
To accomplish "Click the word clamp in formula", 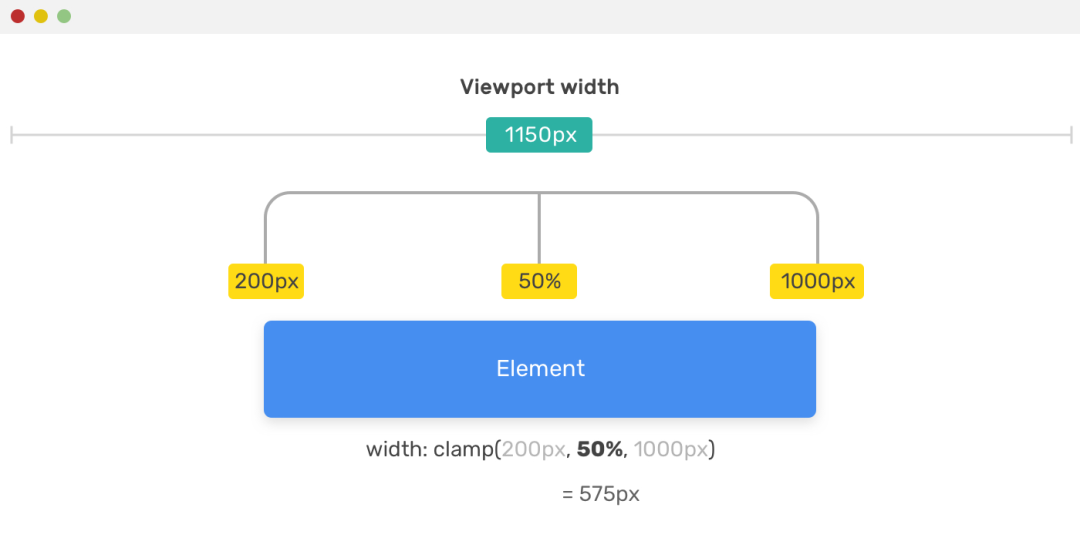I will point(464,451).
